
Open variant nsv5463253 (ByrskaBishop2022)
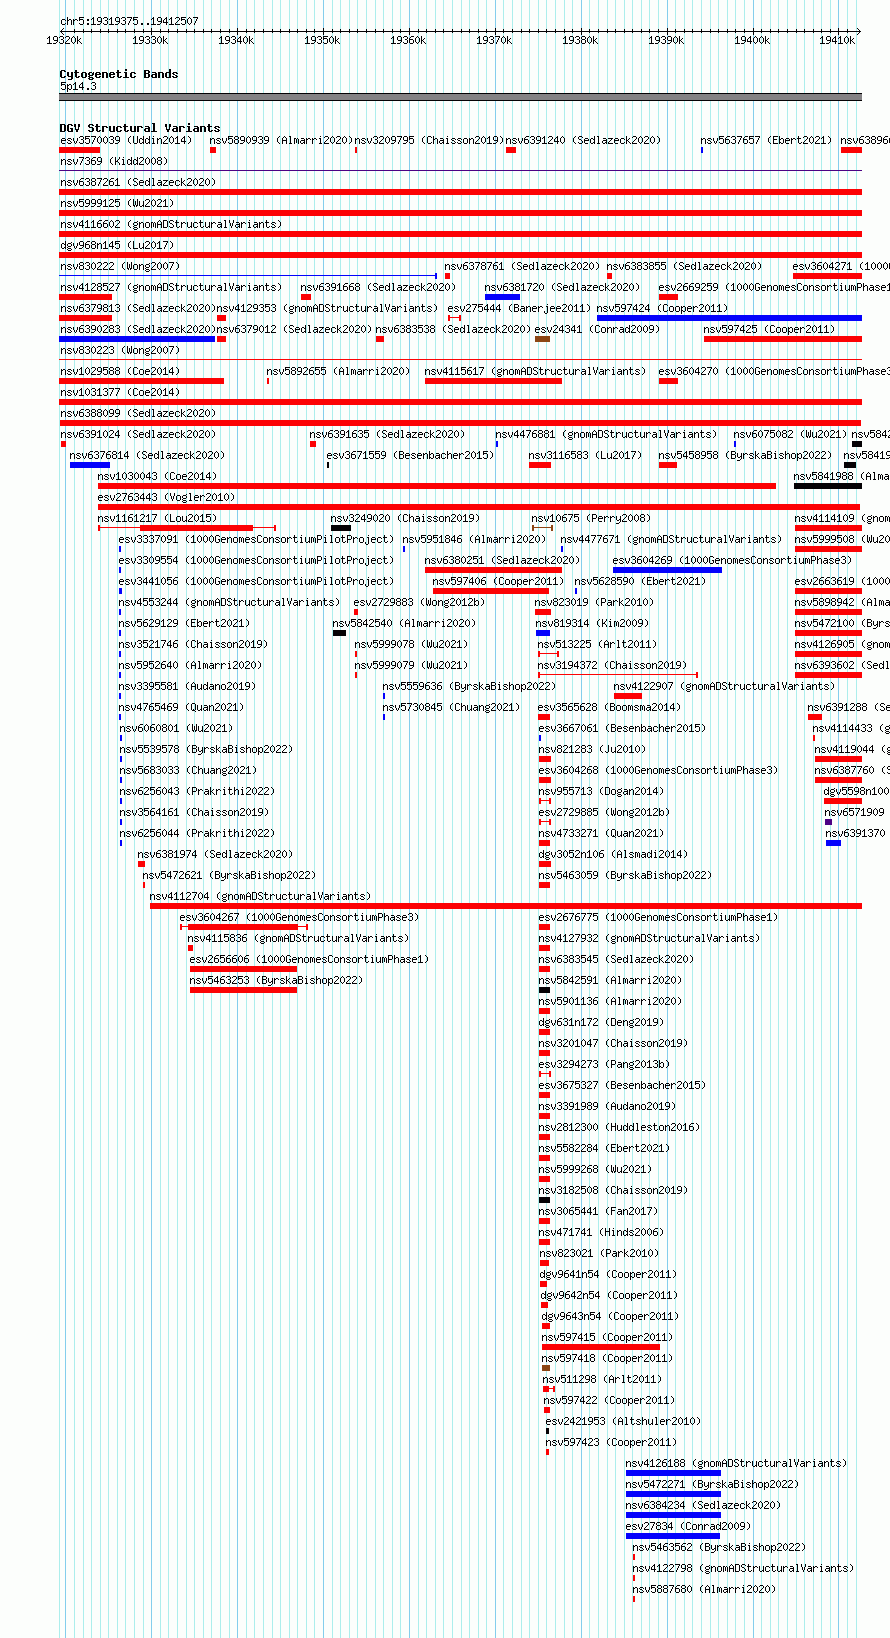click(277, 980)
